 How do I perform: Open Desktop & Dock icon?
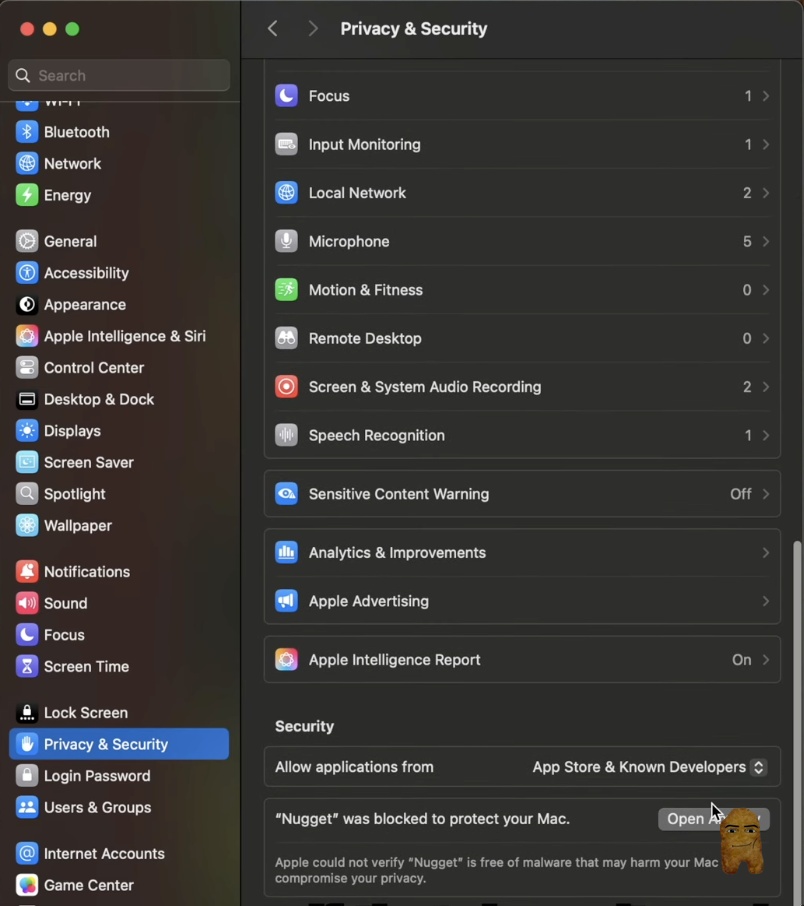click(27, 399)
